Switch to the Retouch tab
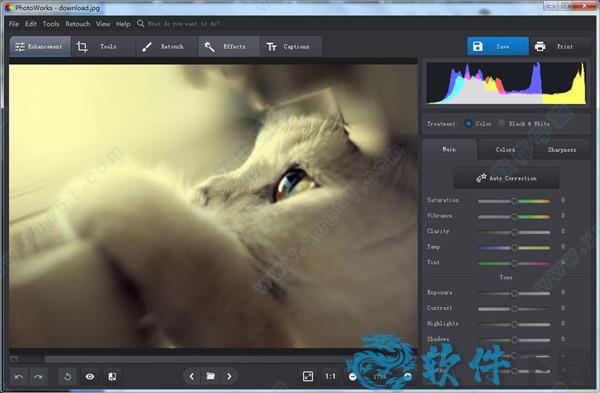 pyautogui.click(x=166, y=47)
